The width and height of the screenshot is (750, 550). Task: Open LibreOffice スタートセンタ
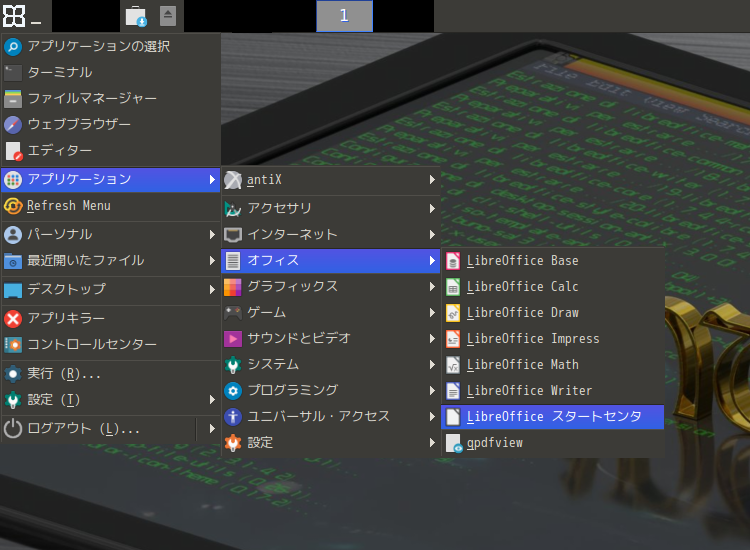tap(552, 417)
